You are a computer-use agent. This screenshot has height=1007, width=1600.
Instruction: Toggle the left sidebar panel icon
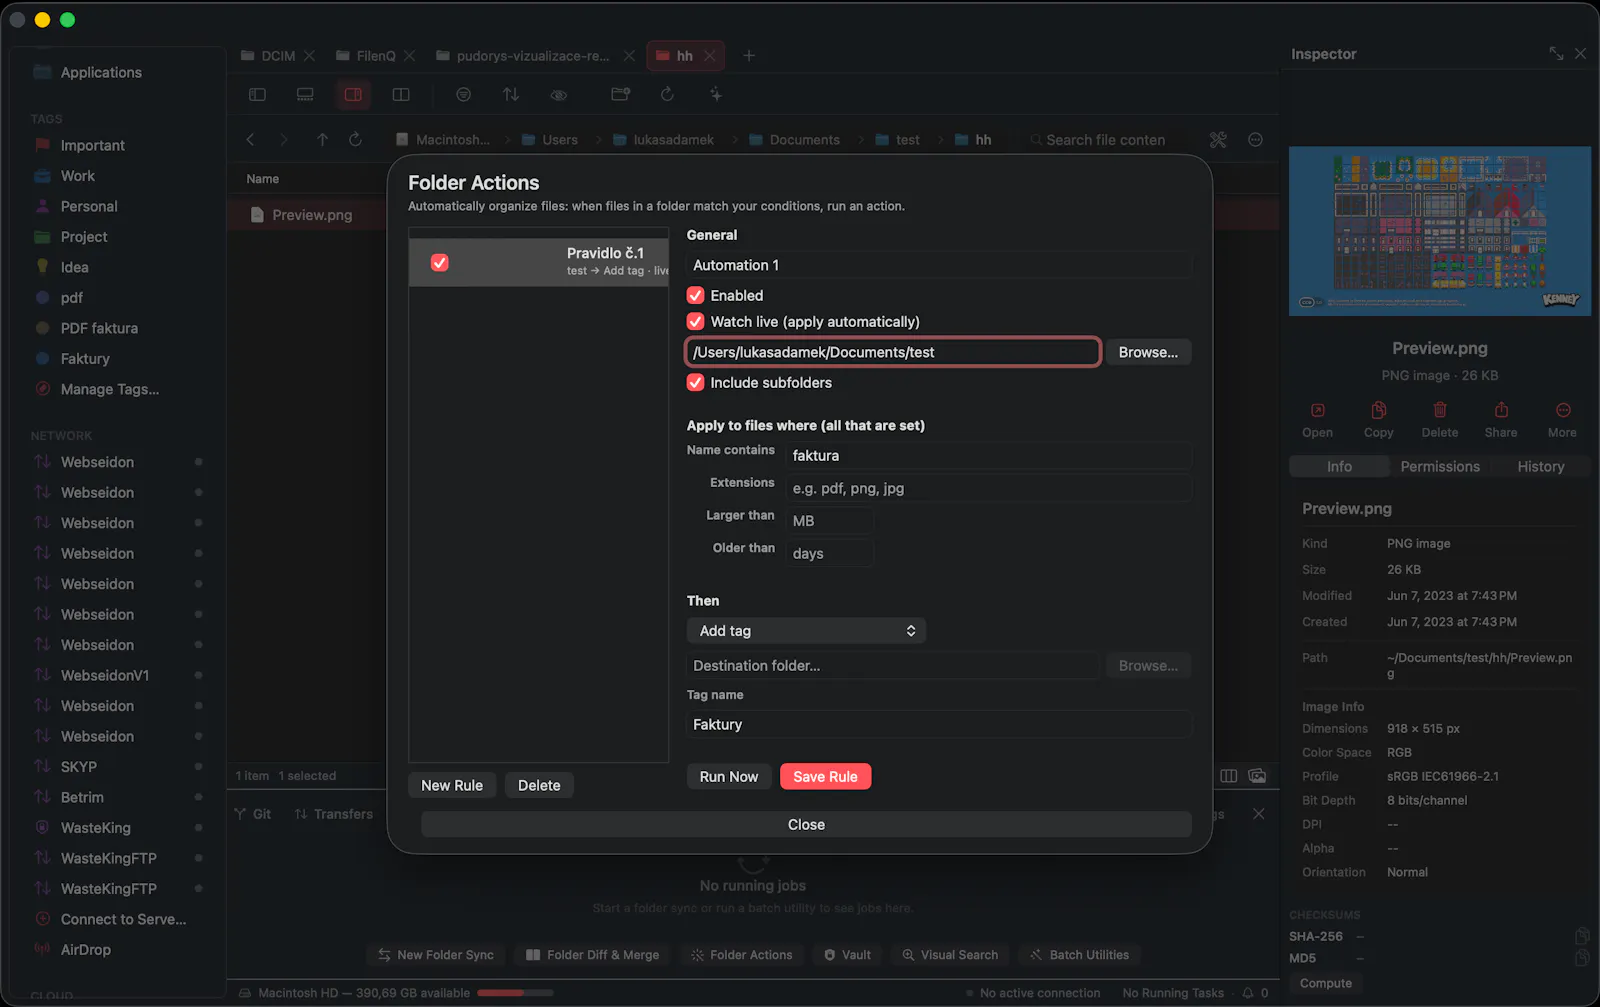click(257, 94)
